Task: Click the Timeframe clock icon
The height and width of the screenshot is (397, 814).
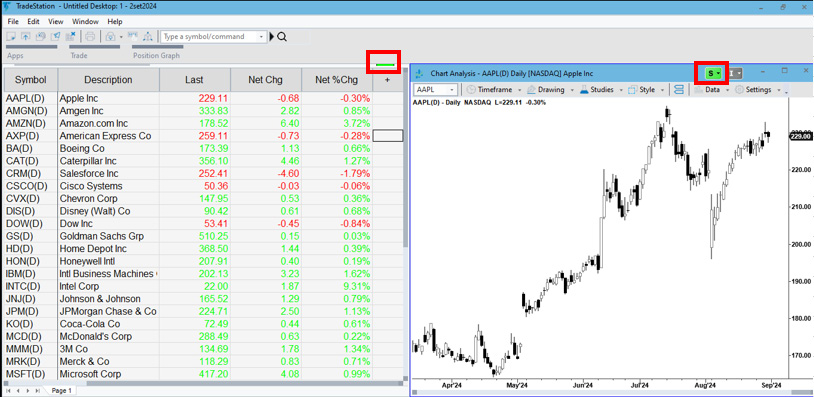Action: (471, 90)
